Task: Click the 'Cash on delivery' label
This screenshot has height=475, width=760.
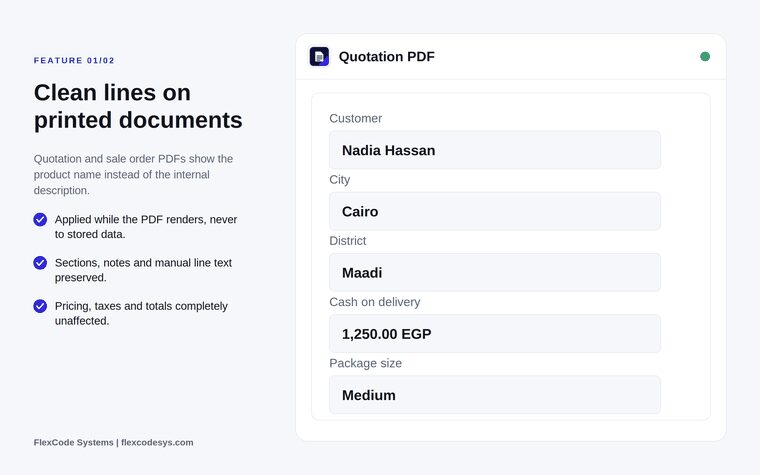Action: [375, 302]
